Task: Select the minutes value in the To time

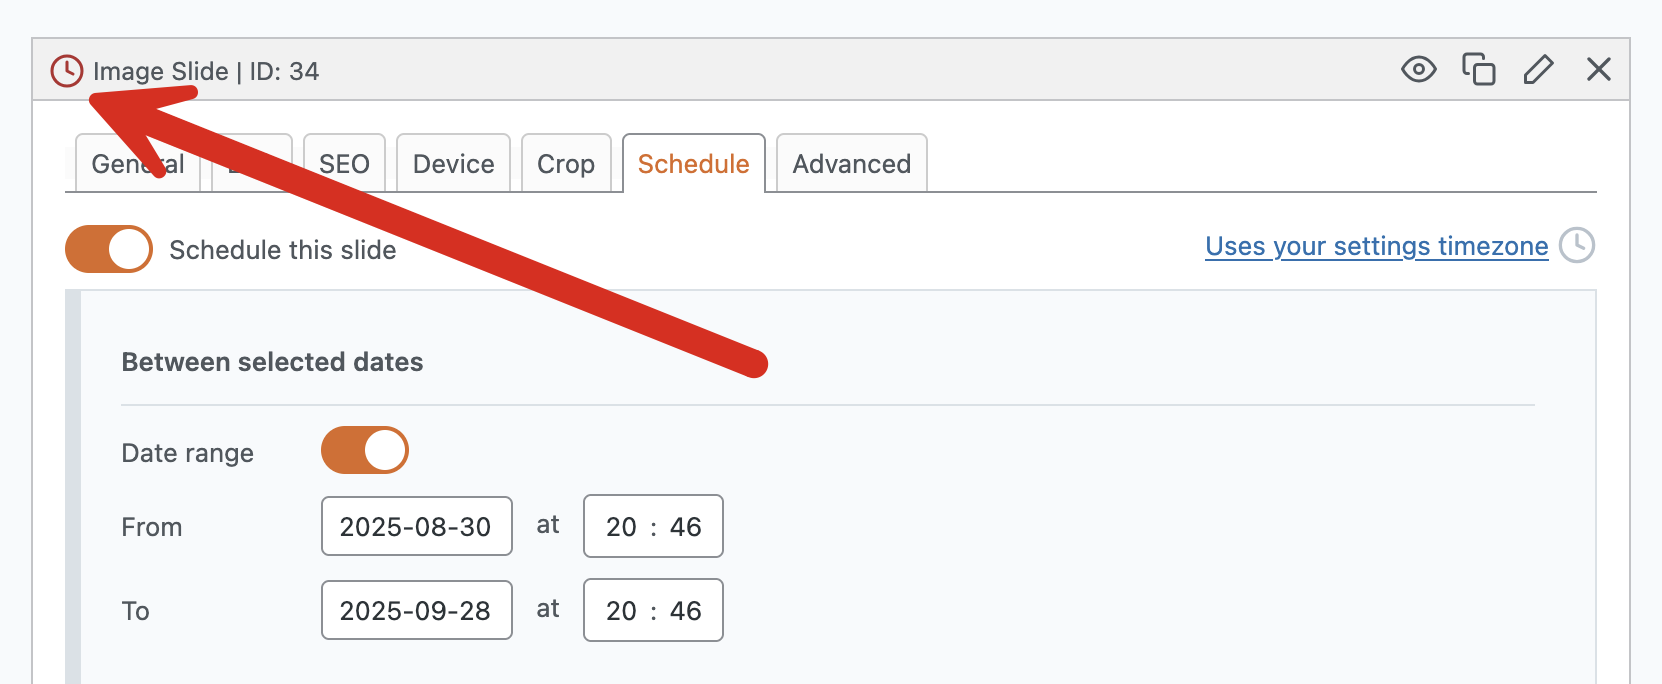Action: [685, 611]
